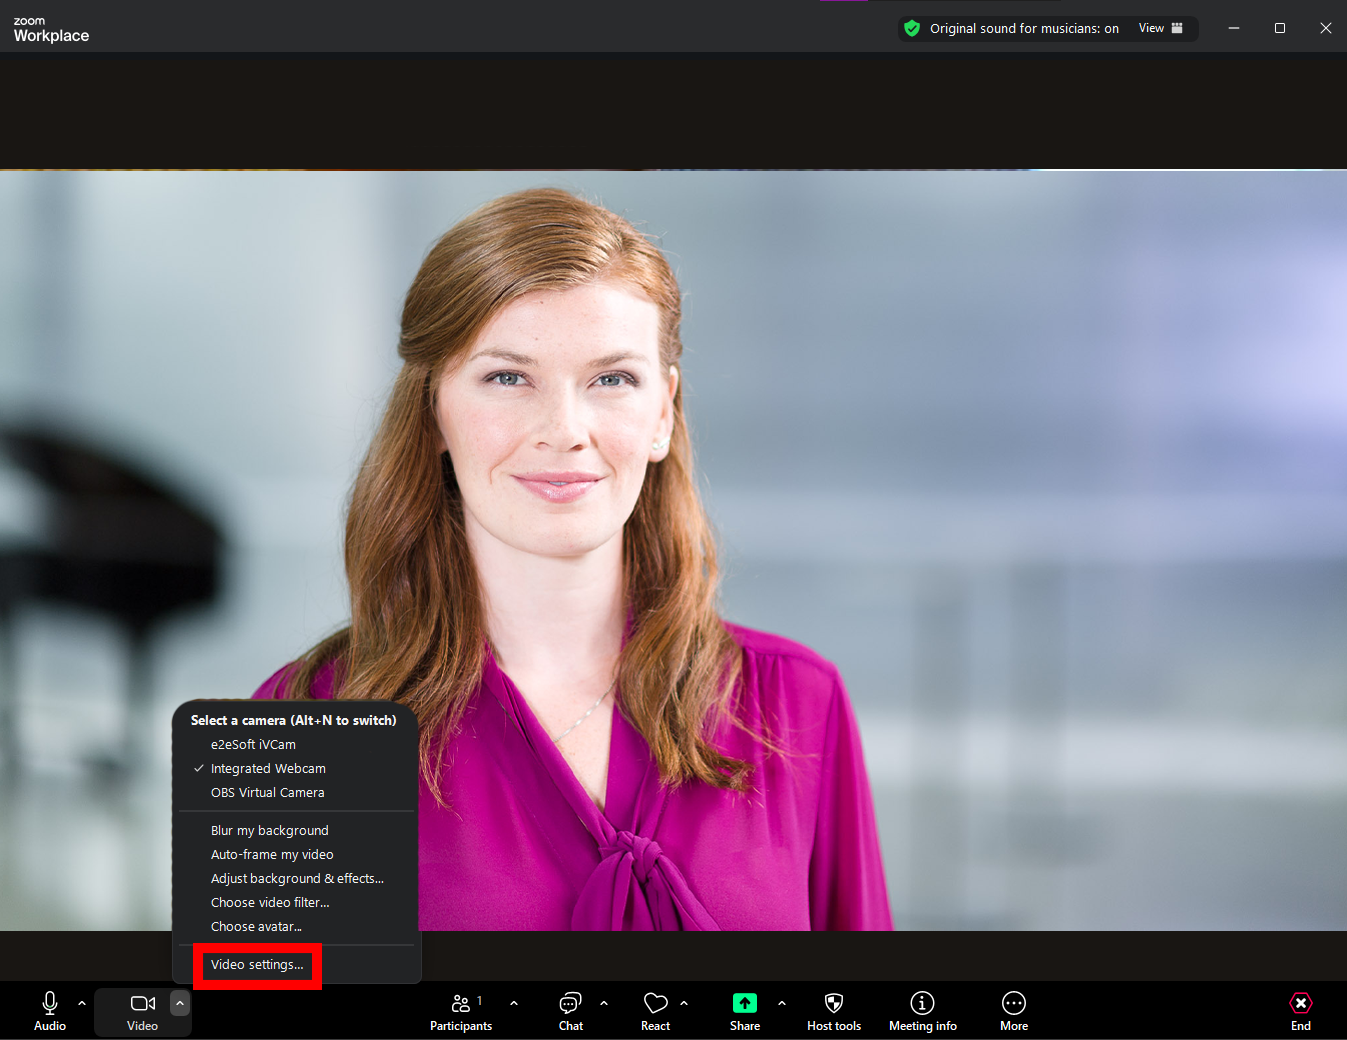Viewport: 1347px width, 1040px height.
Task: Expand the Share options chevron
Action: pyautogui.click(x=781, y=1003)
